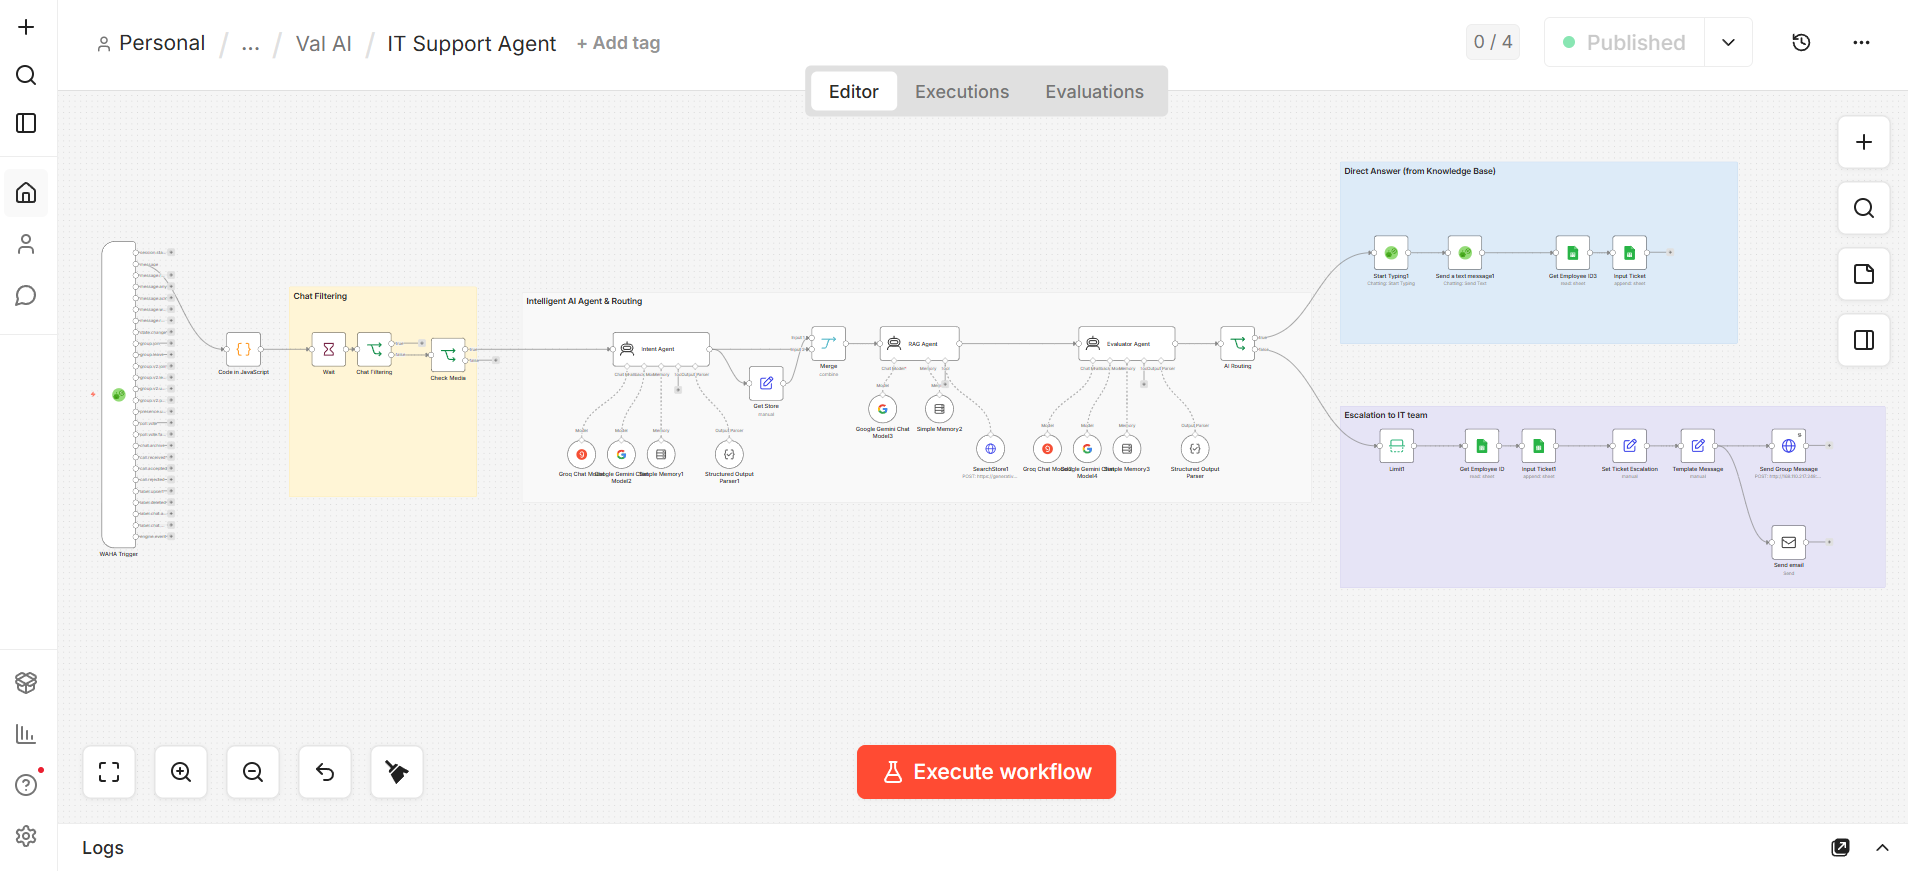Screen dimensions: 1908x871
Task: Click + Add tag link
Action: (x=618, y=43)
